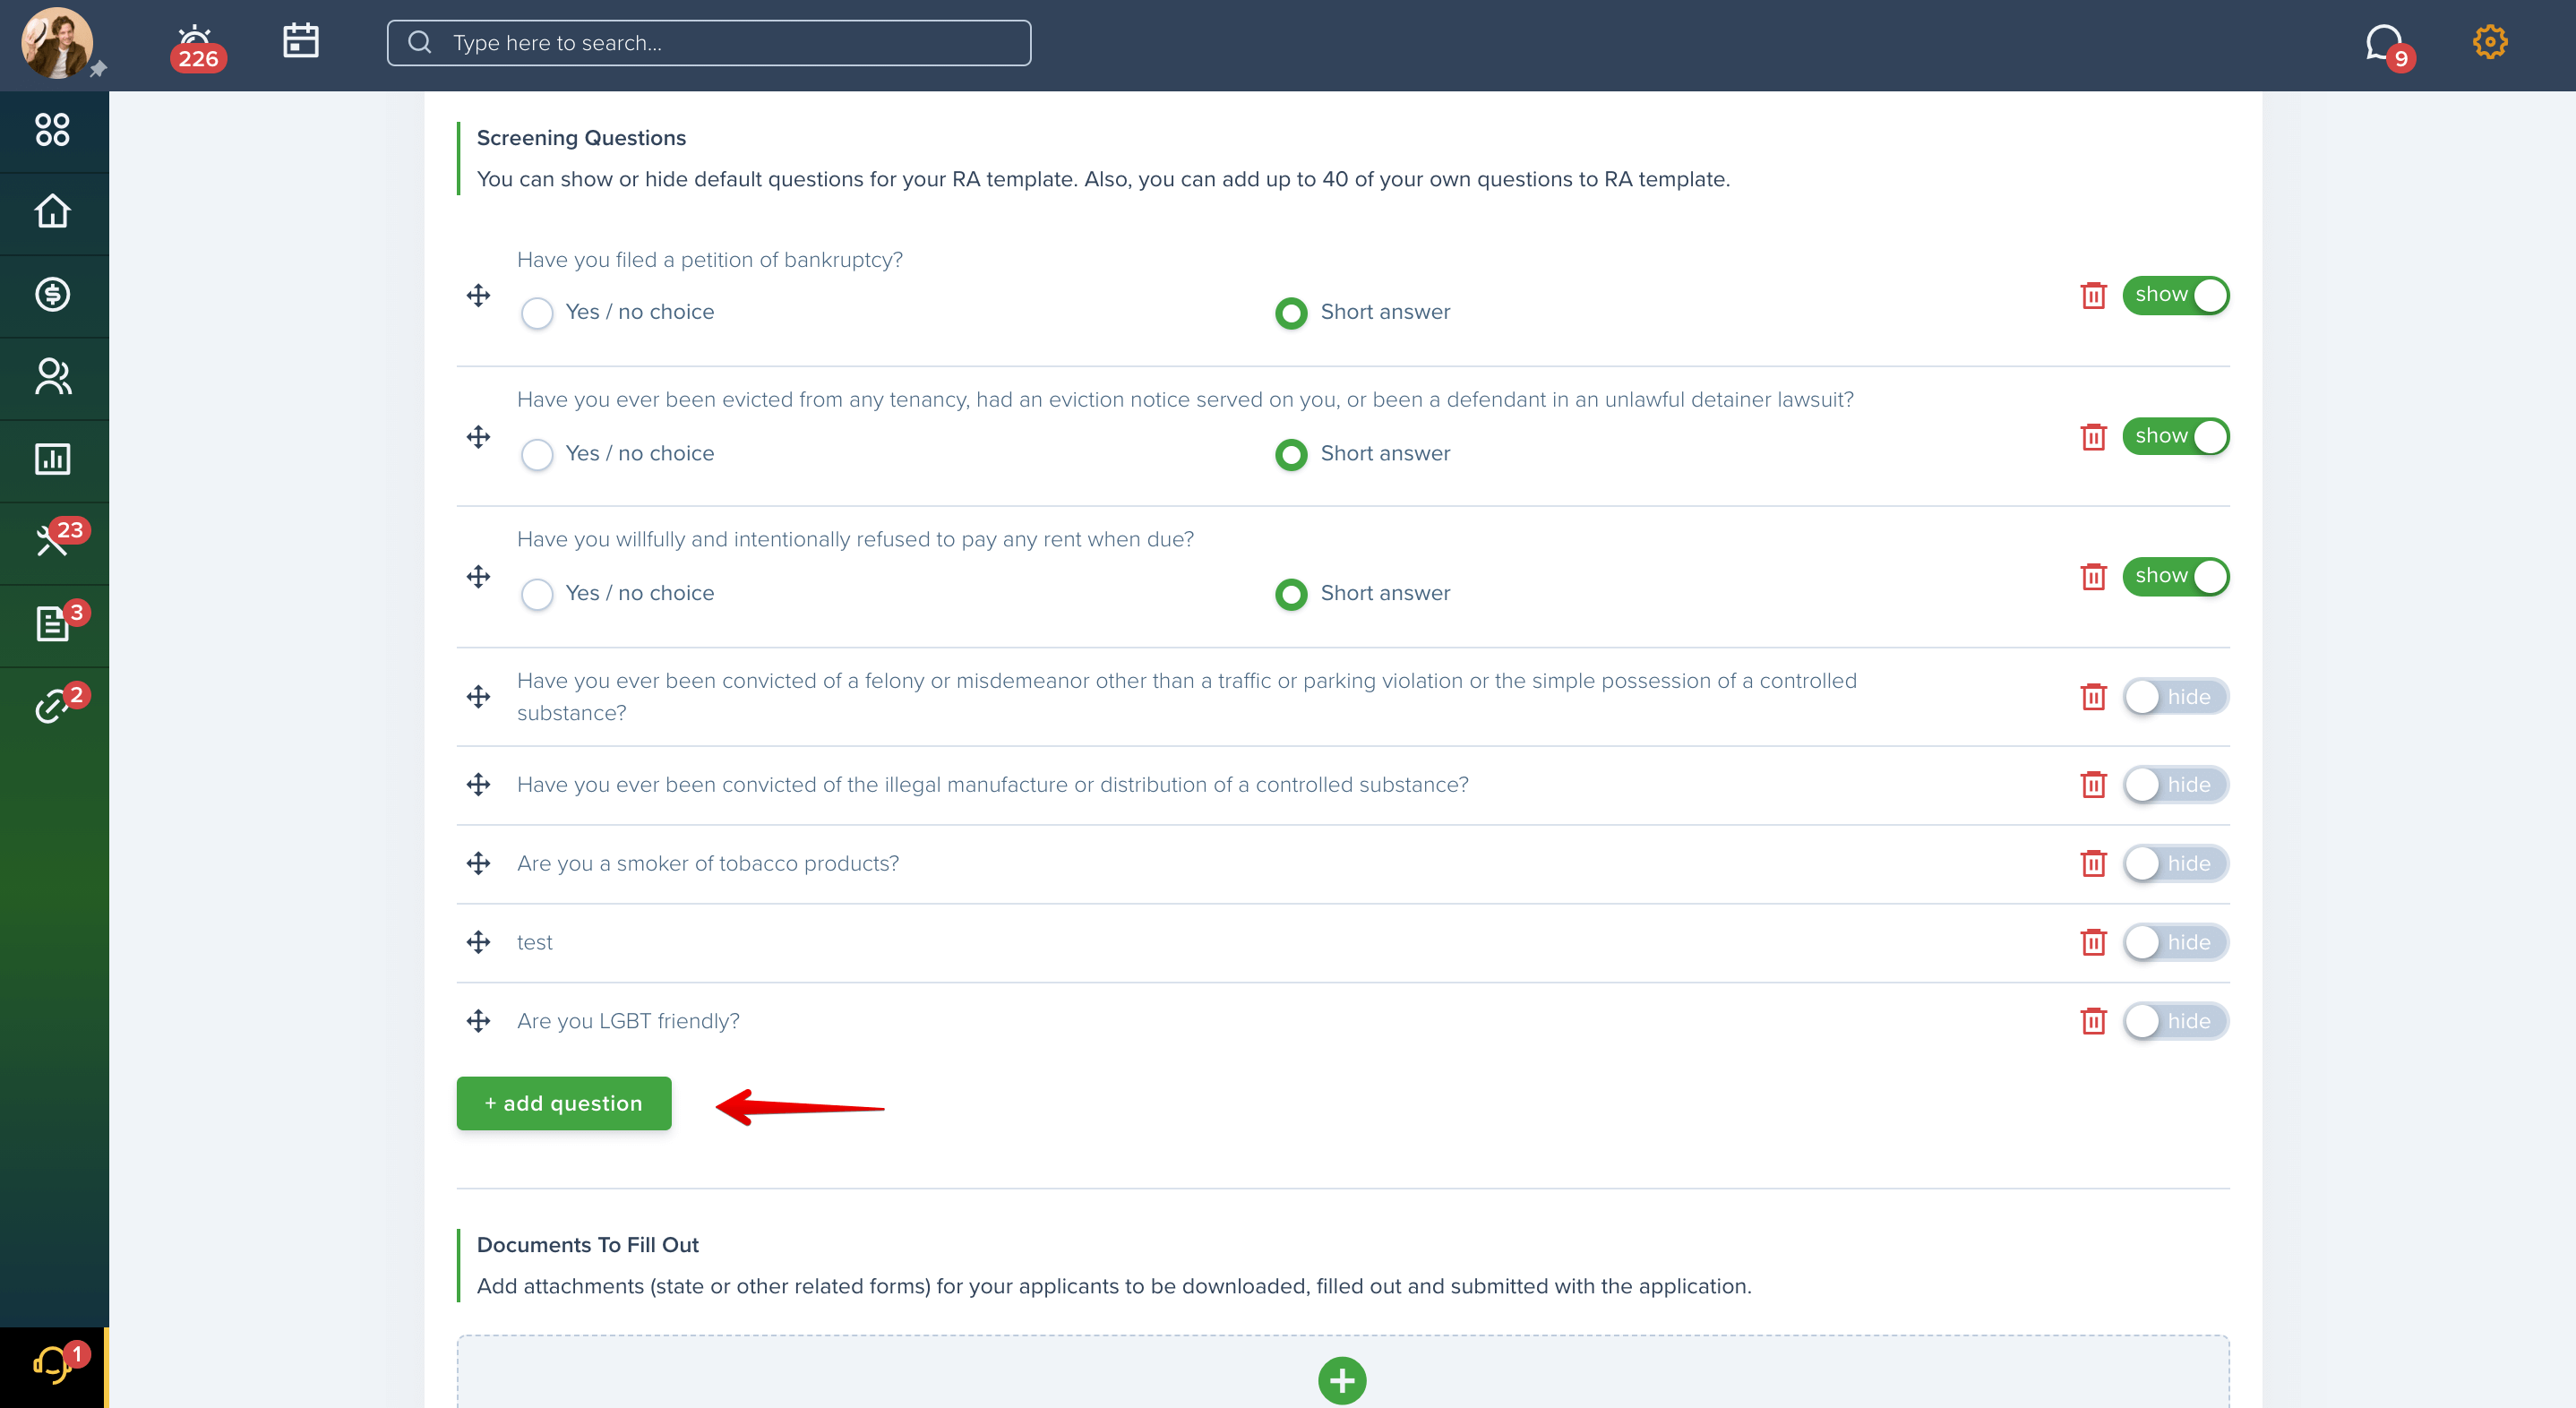Screen dimensions: 2576x1408
Task: Select Yes / no choice for refused rent question
Action: click(537, 594)
